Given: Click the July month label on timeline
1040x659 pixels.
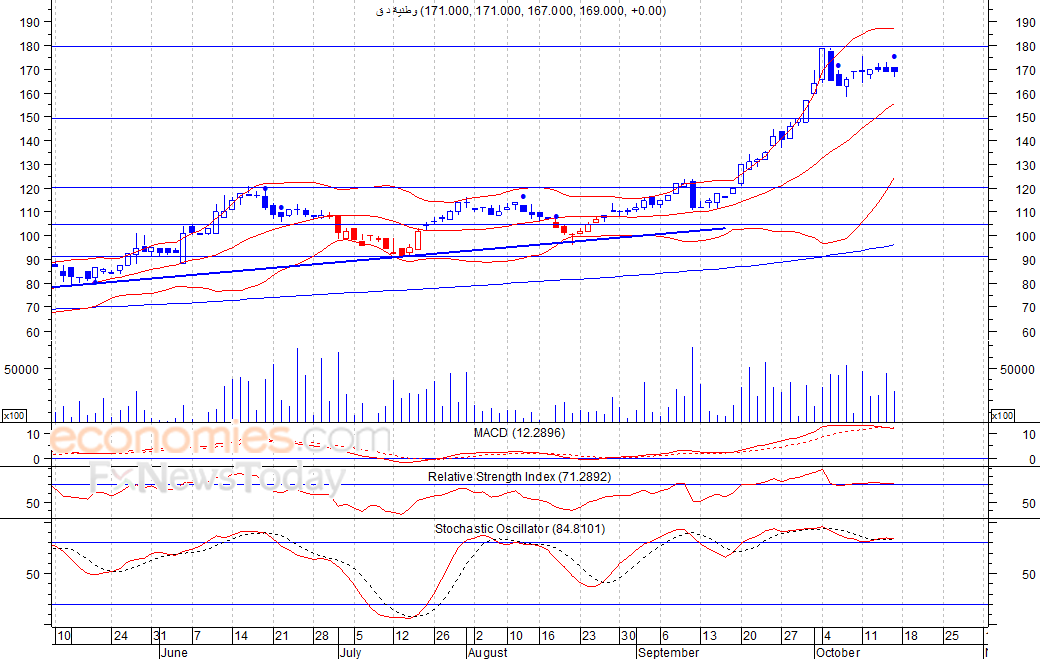Looking at the screenshot, I should pyautogui.click(x=350, y=652).
